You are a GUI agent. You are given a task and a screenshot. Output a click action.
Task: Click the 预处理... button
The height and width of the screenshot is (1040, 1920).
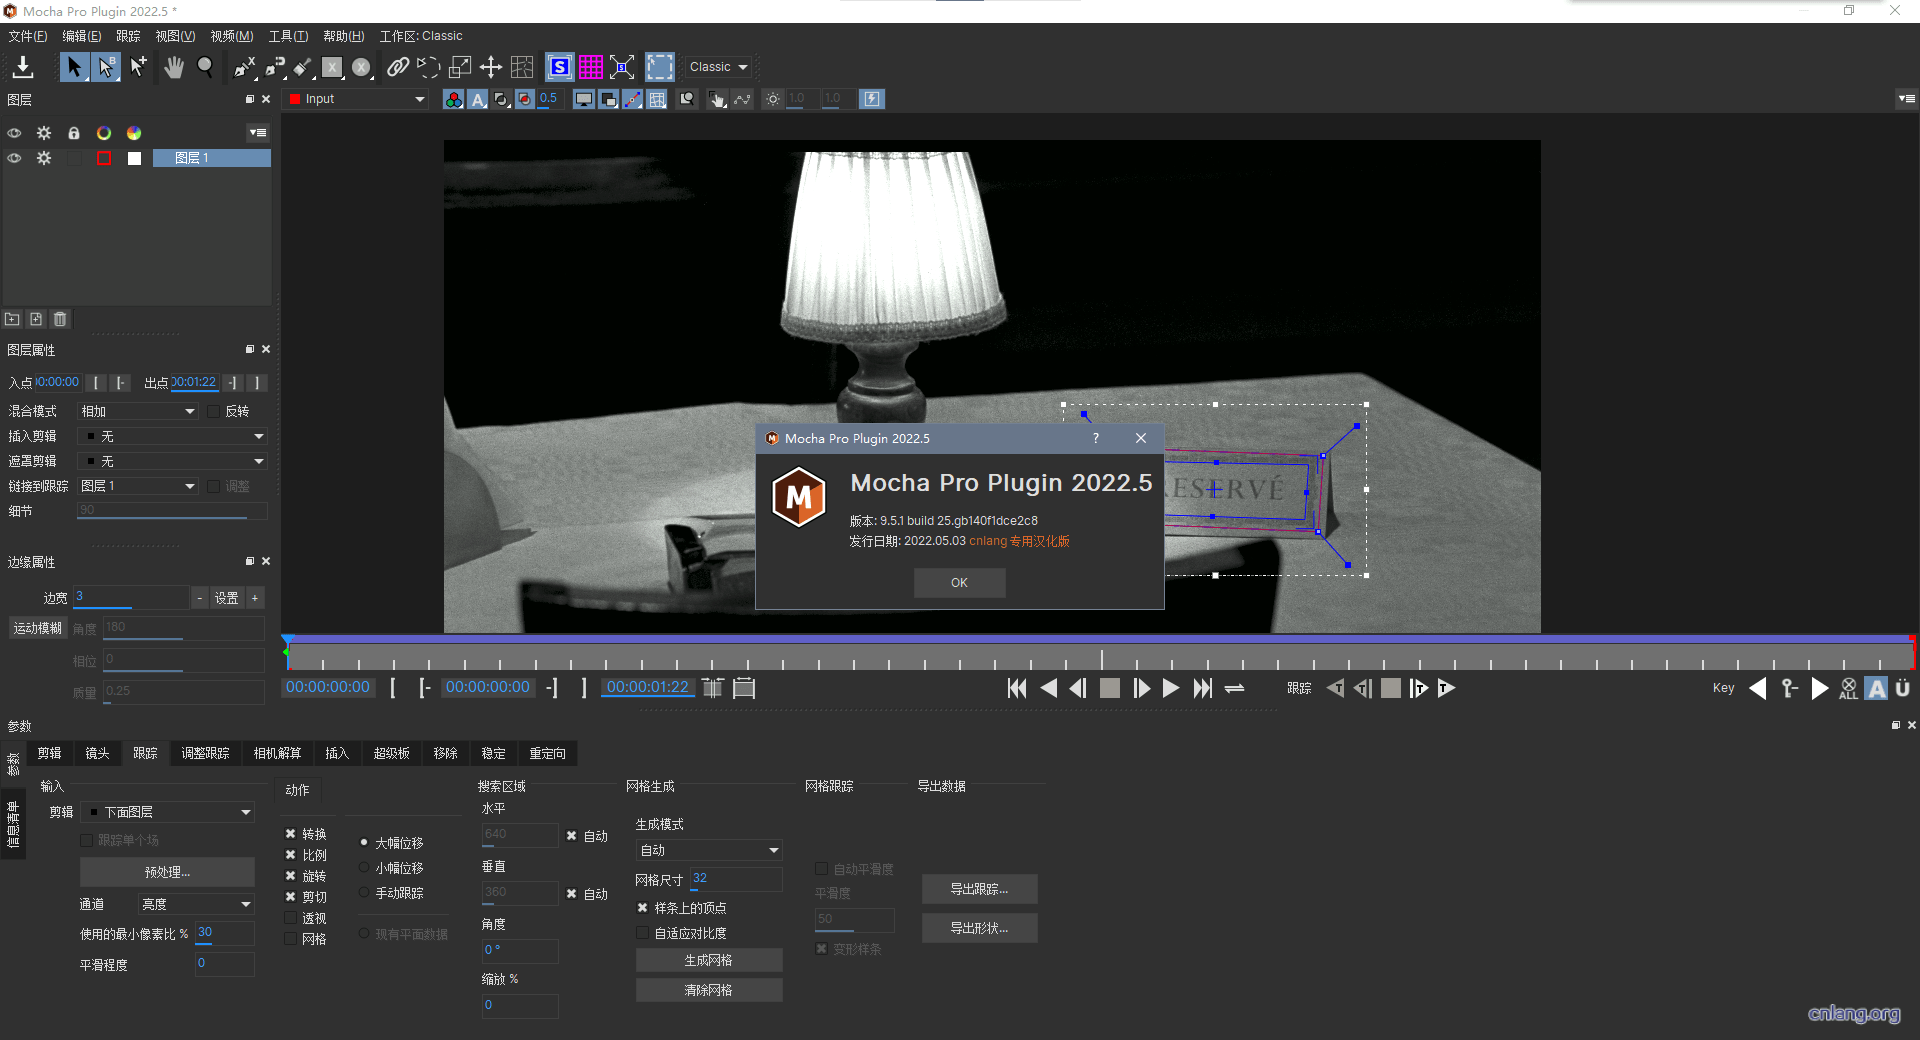167,872
